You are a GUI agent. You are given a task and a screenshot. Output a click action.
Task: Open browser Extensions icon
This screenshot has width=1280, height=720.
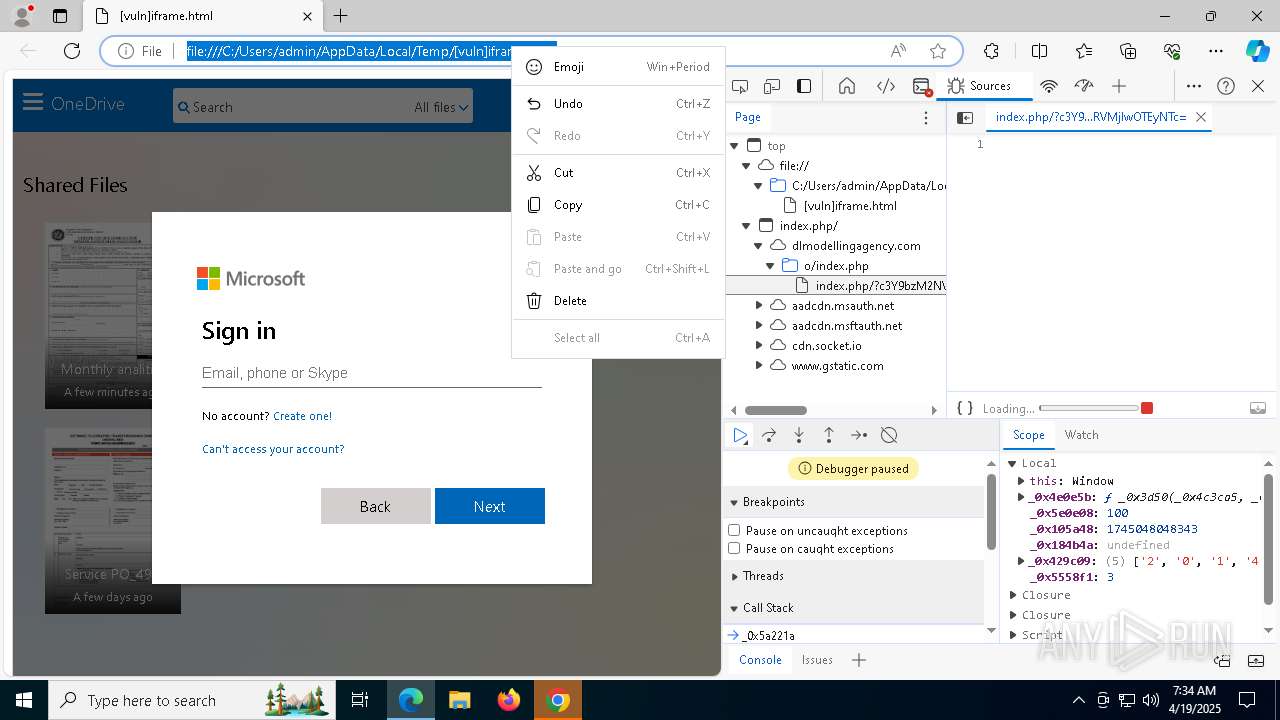pos(991,51)
